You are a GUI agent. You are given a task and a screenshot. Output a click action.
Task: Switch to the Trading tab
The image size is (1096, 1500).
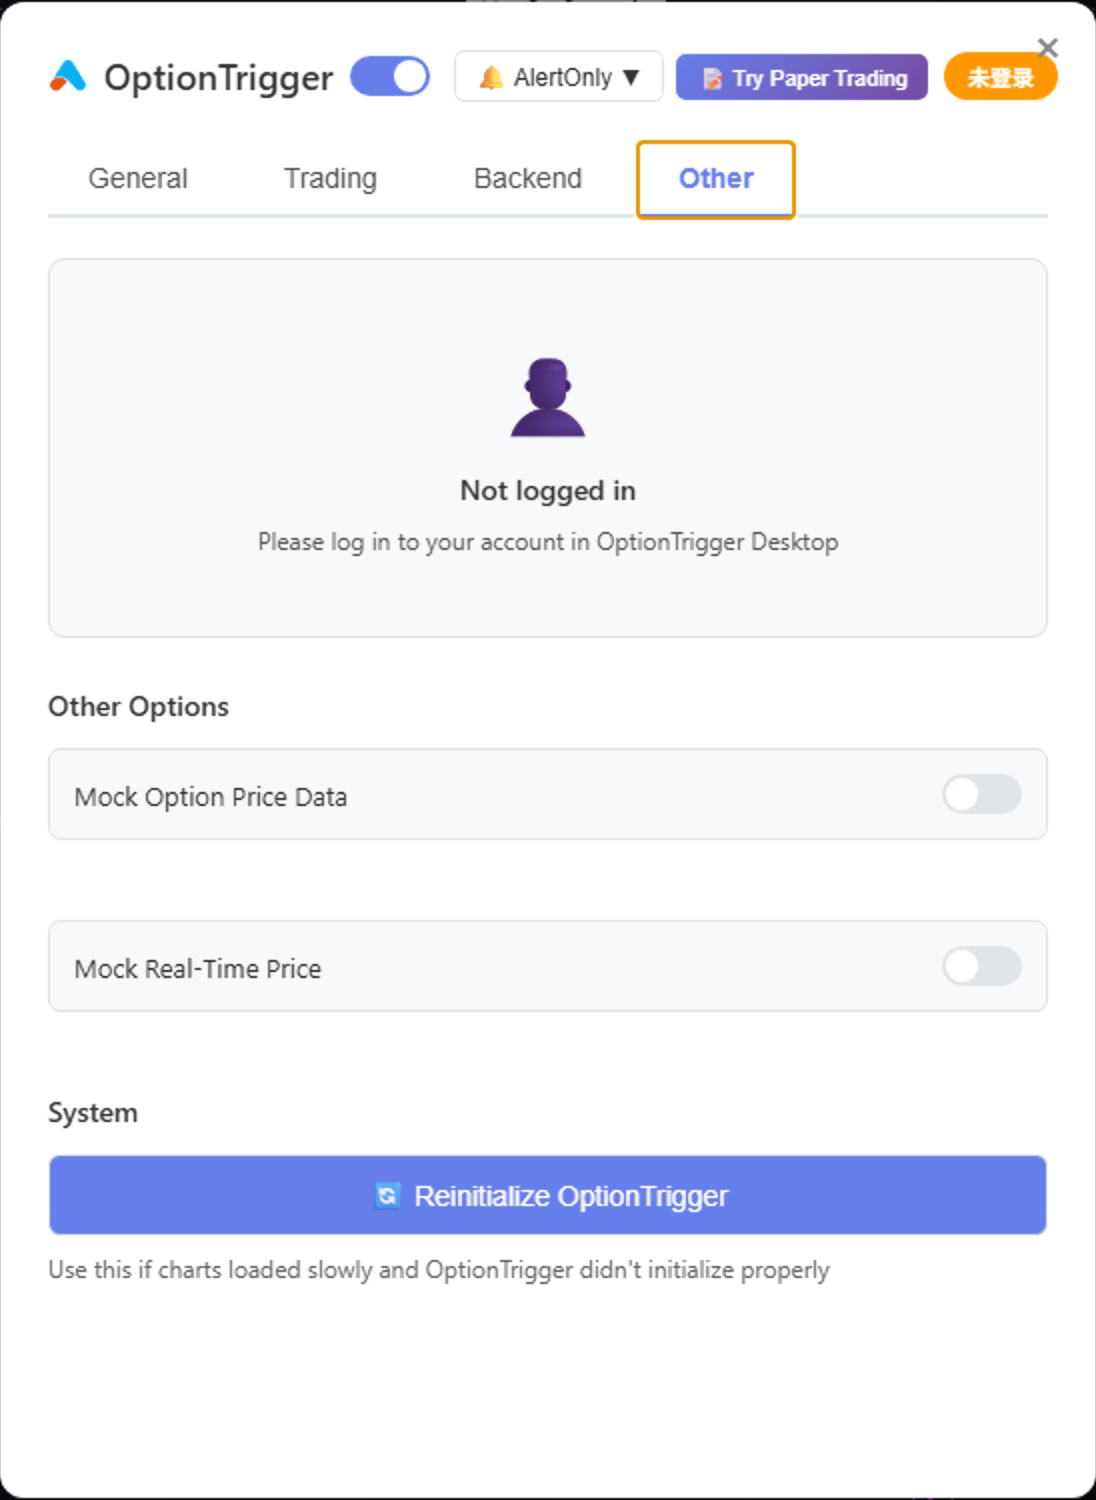click(330, 178)
